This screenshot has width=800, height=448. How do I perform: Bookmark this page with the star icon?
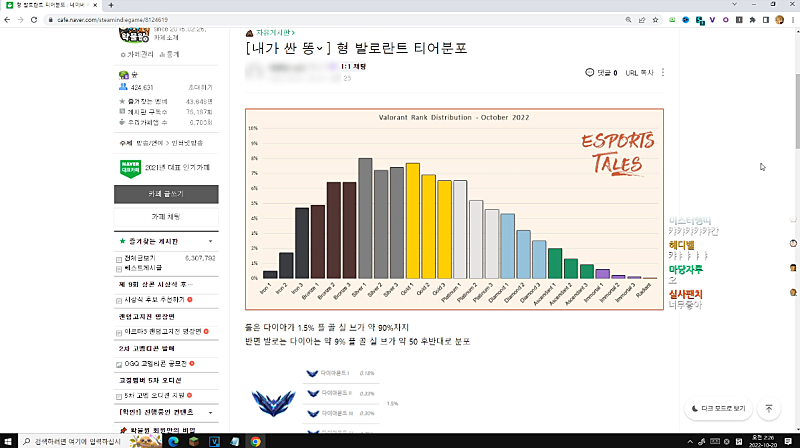tap(656, 20)
